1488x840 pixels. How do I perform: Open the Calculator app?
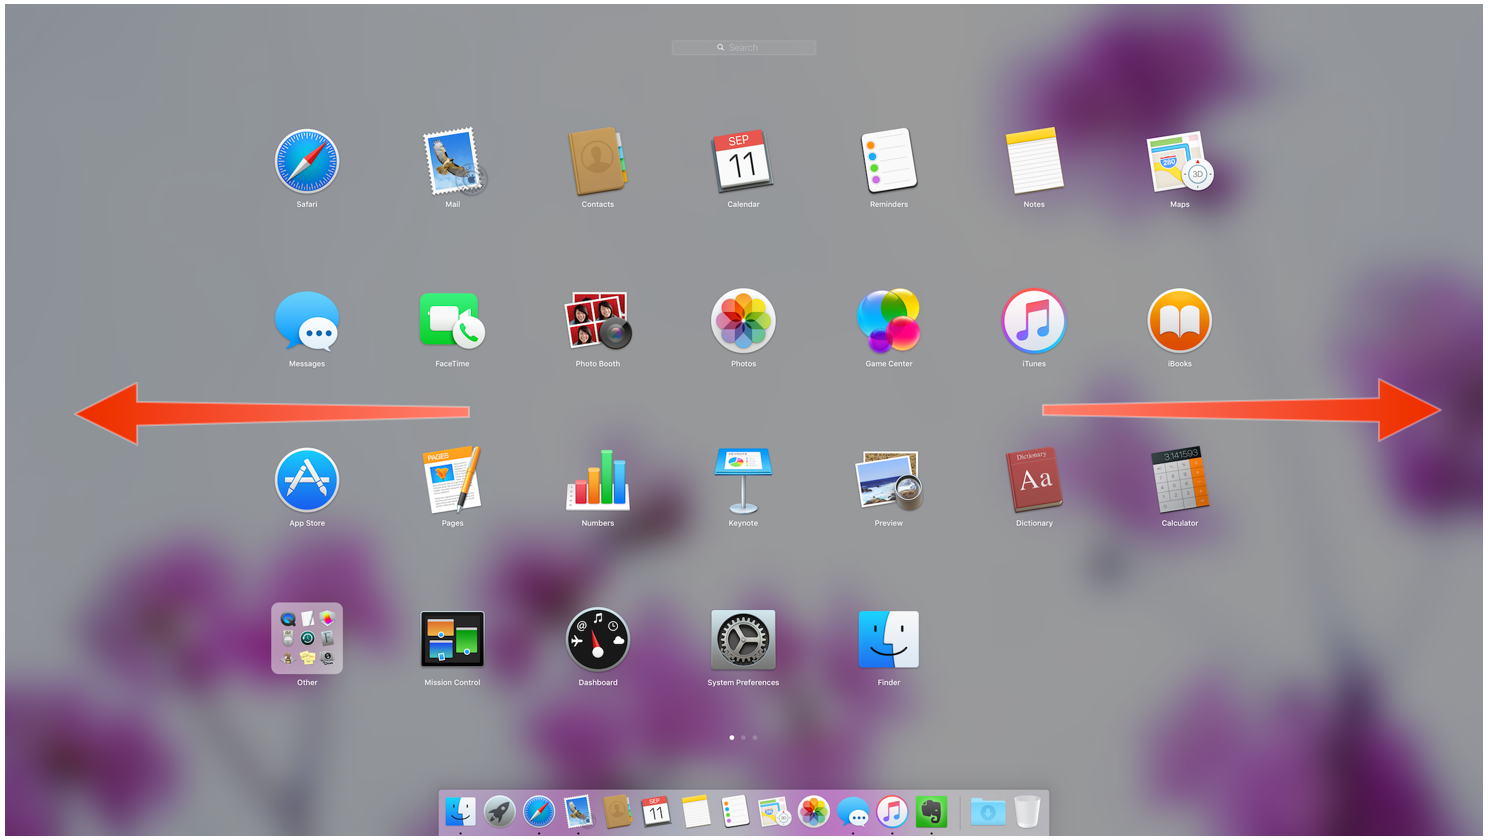(x=1180, y=480)
